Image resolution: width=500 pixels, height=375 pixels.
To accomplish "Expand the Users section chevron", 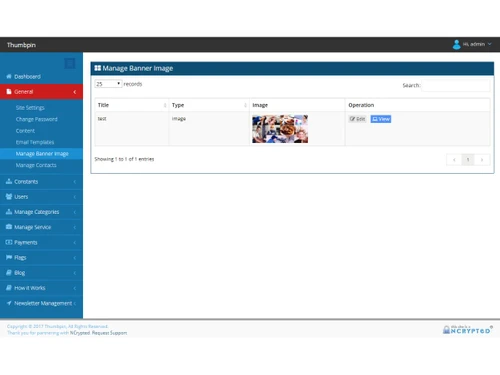I will coord(75,197).
